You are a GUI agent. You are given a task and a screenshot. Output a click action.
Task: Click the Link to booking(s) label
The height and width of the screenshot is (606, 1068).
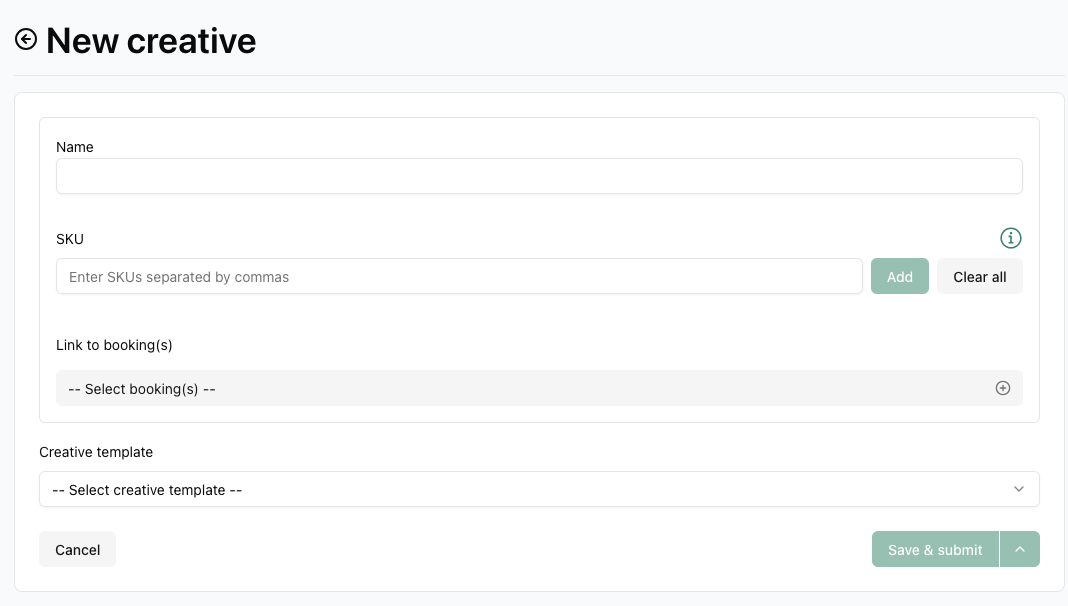click(114, 345)
